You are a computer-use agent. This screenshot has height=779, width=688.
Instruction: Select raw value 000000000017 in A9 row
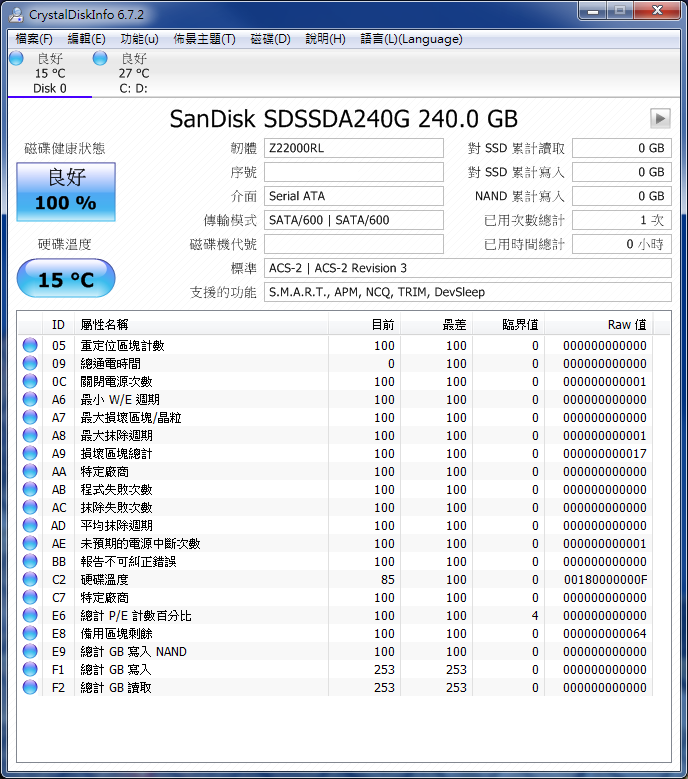click(605, 454)
